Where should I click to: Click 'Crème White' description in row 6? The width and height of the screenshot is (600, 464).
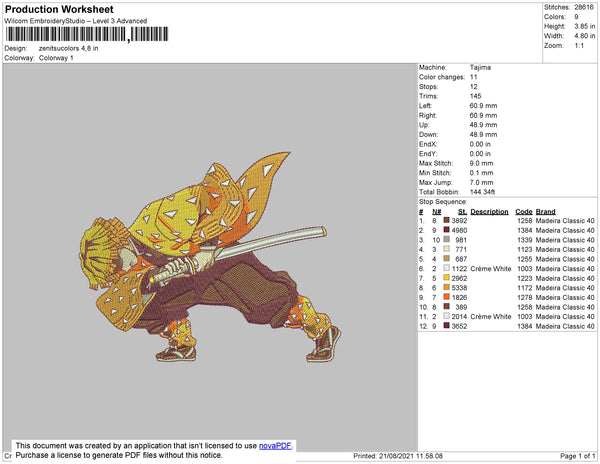491,269
